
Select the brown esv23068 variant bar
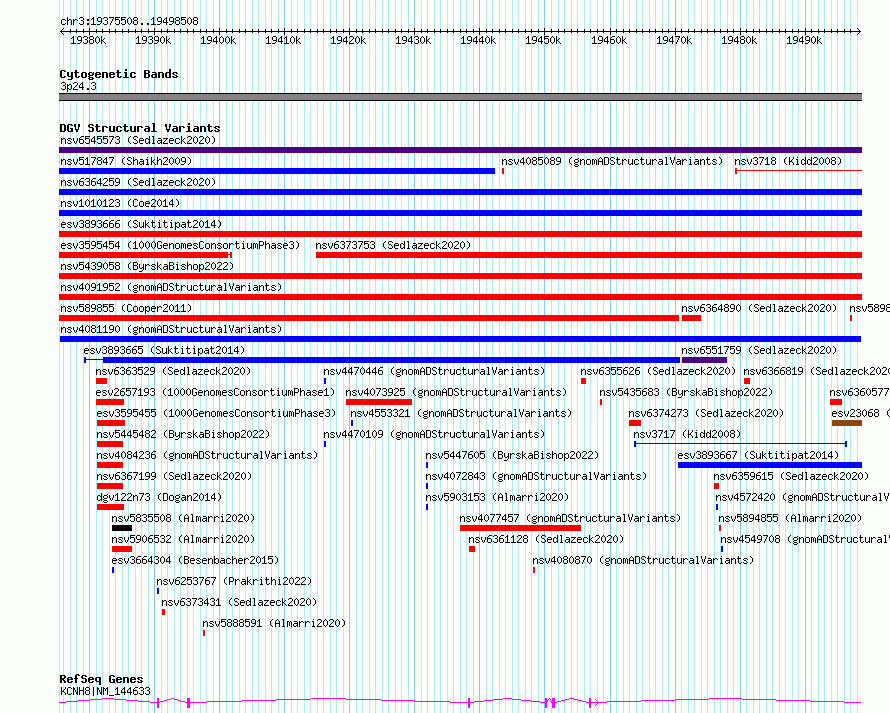pos(846,423)
